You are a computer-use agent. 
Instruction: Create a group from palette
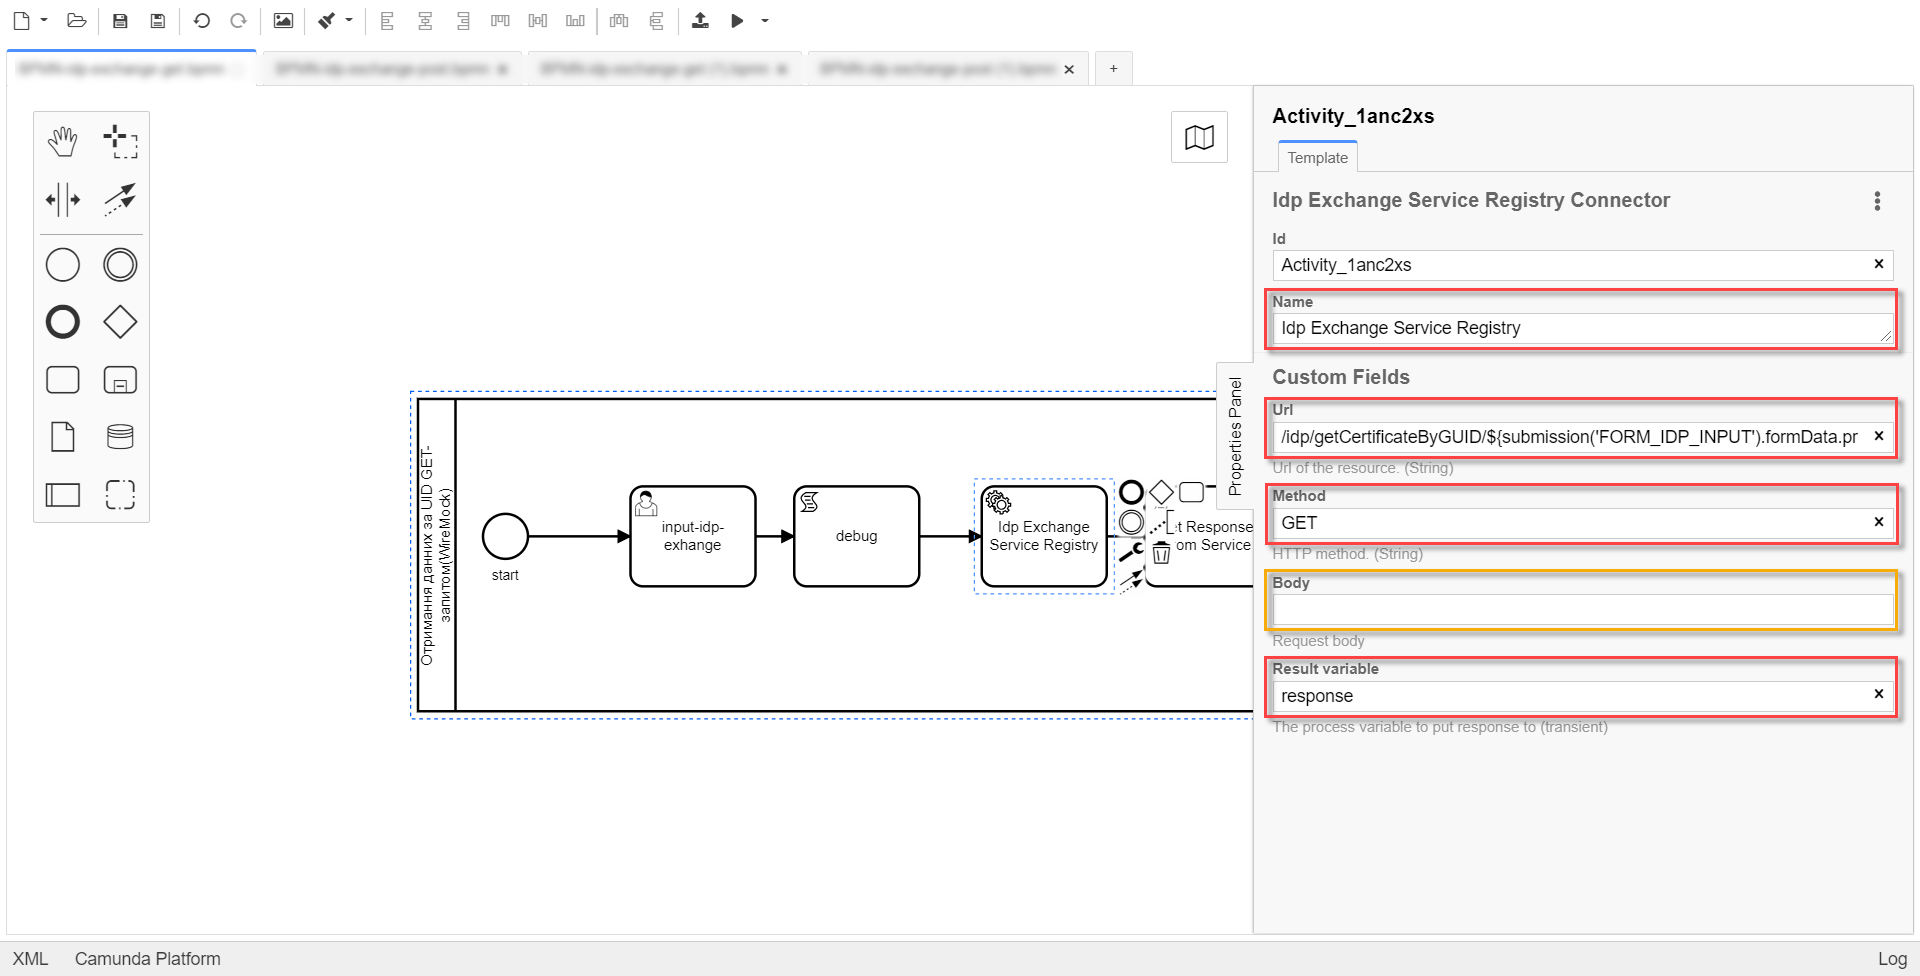click(x=120, y=494)
